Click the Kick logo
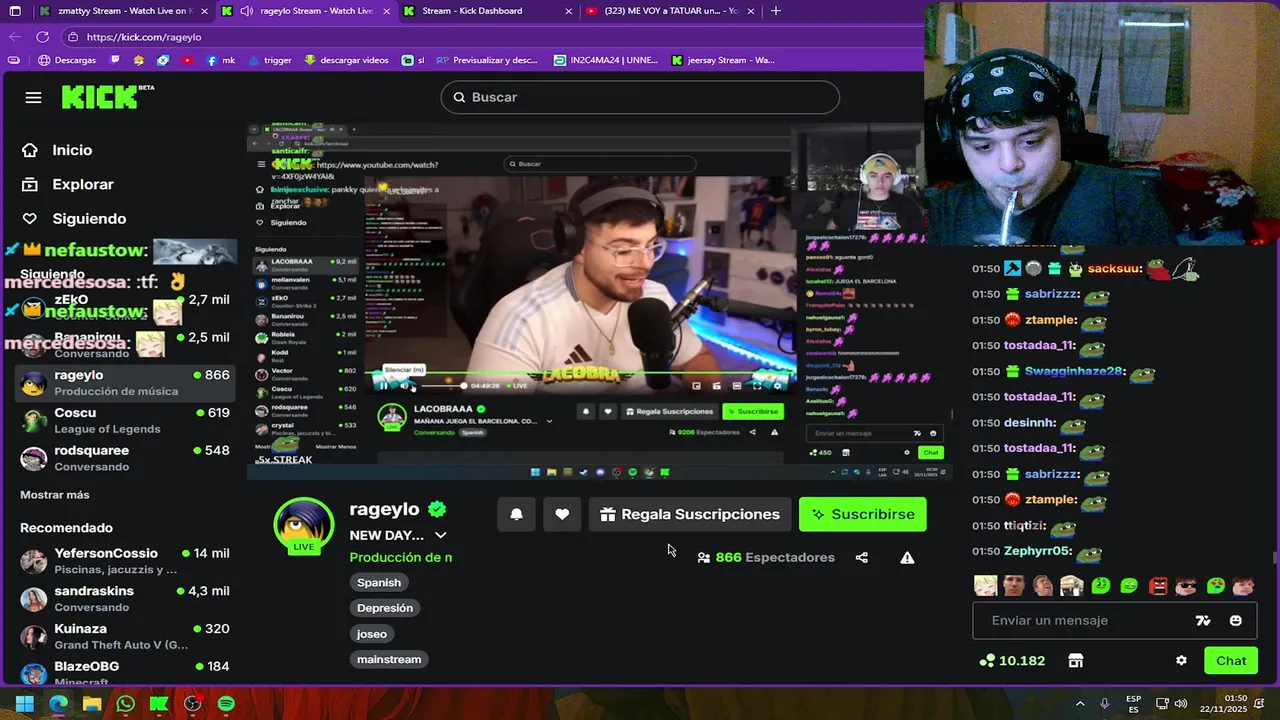The image size is (1280, 720). 107,97
